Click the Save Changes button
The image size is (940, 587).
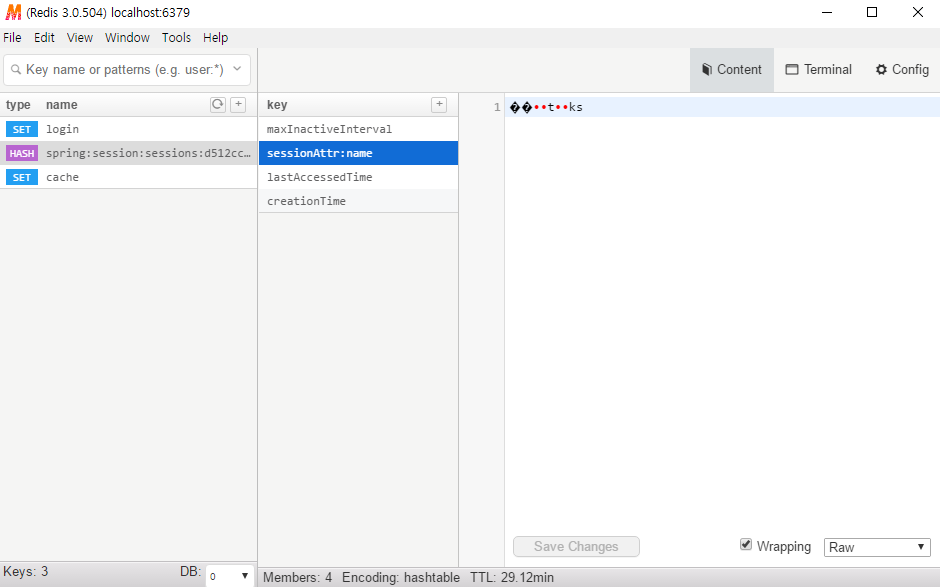tap(576, 546)
